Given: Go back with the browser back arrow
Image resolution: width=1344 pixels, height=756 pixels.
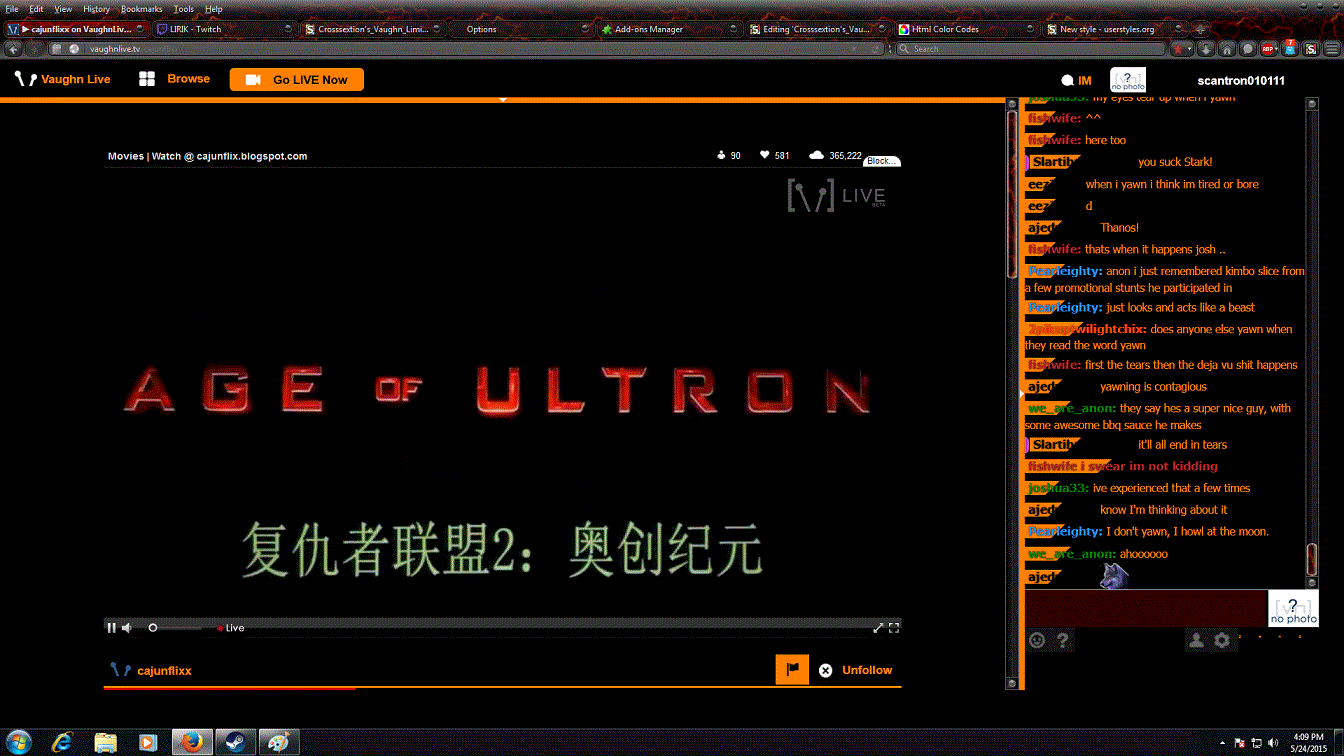Looking at the screenshot, I should pyautogui.click(x=14, y=49).
